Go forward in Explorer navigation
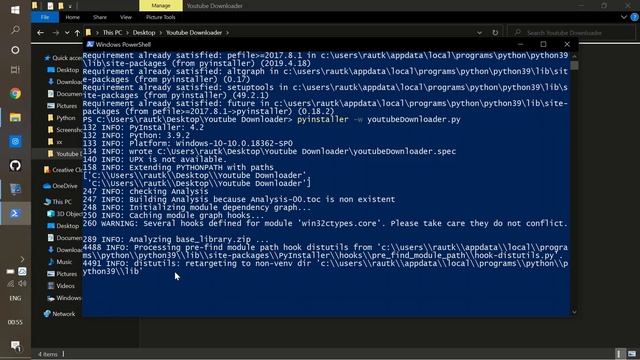 tap(55, 33)
